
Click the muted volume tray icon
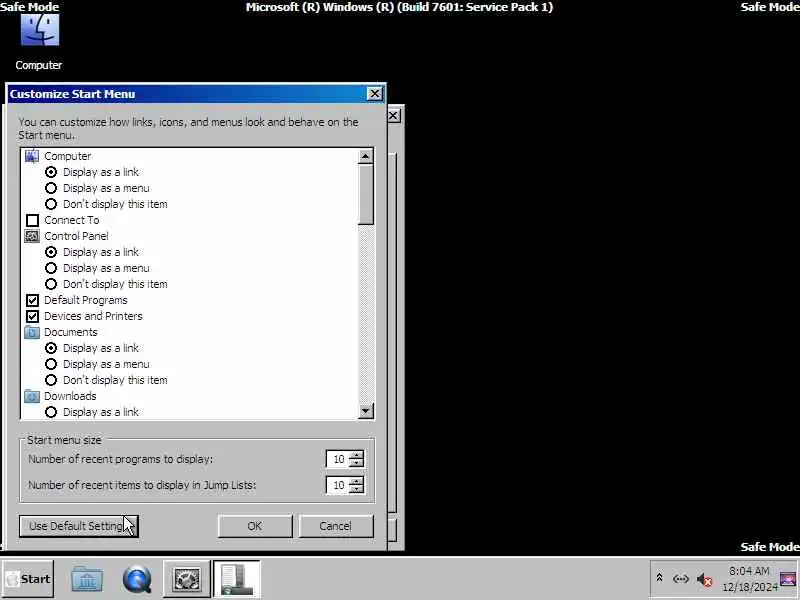tap(704, 580)
